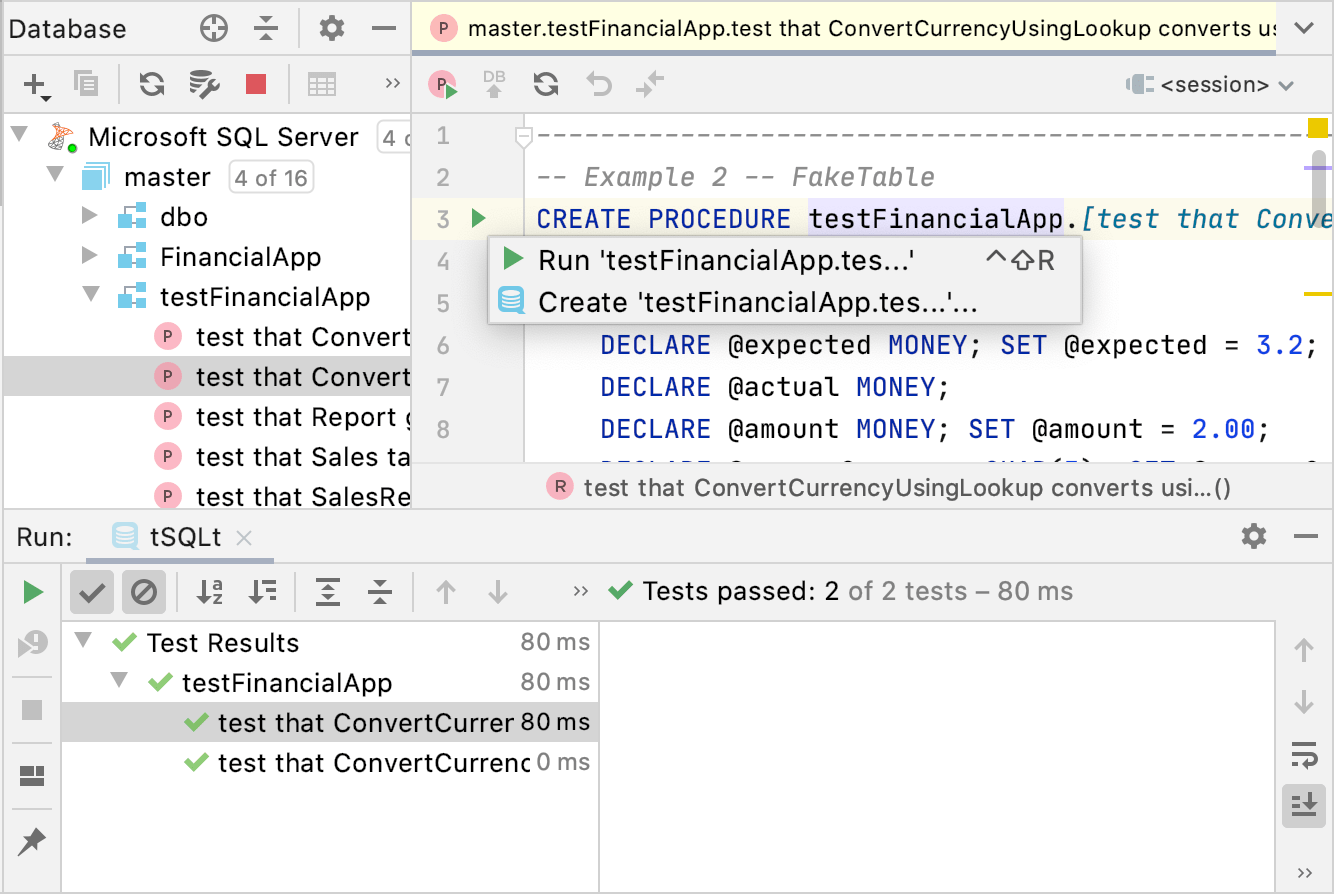
Task: Run all tests again with the green play icon
Action: [x=33, y=592]
